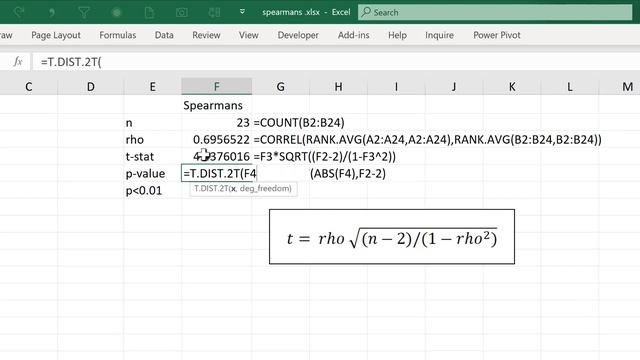Select column J header
640x360 pixels.
tap(454, 87)
